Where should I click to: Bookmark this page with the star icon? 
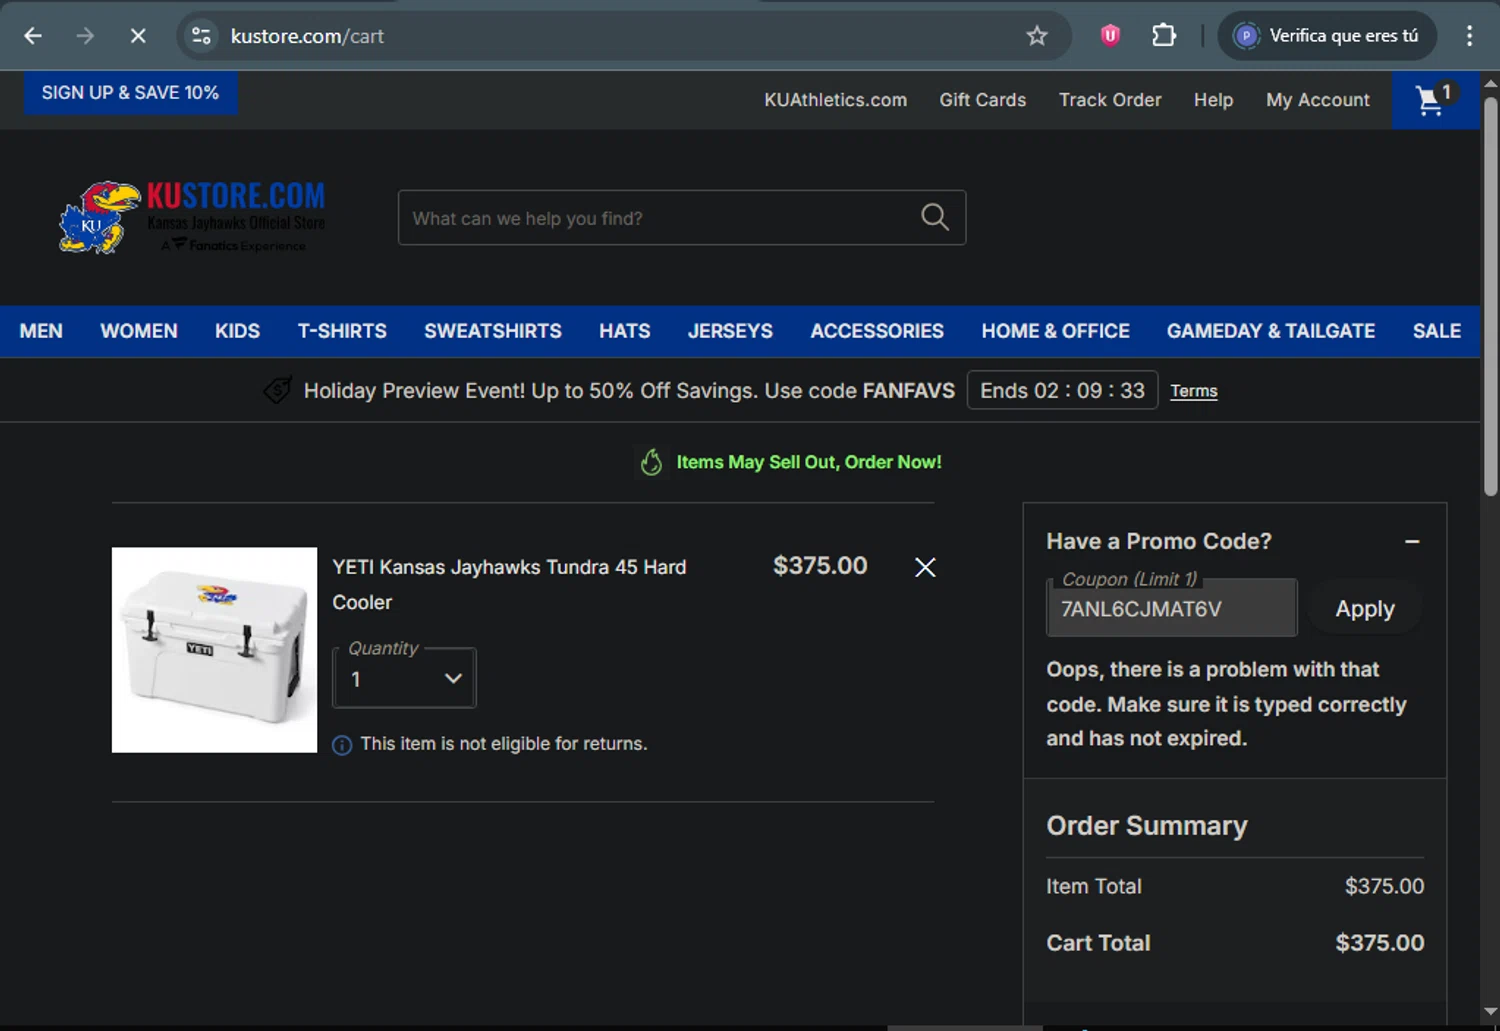1037,36
